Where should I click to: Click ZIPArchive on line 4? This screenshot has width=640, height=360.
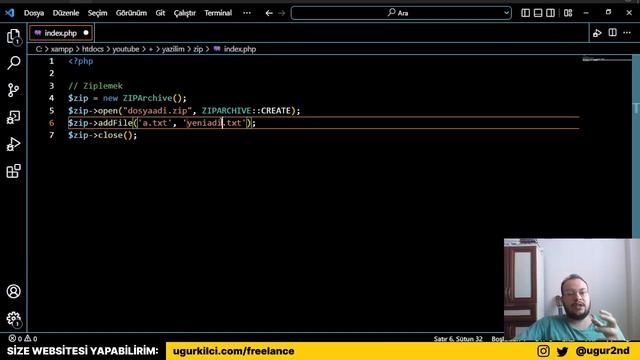point(147,98)
